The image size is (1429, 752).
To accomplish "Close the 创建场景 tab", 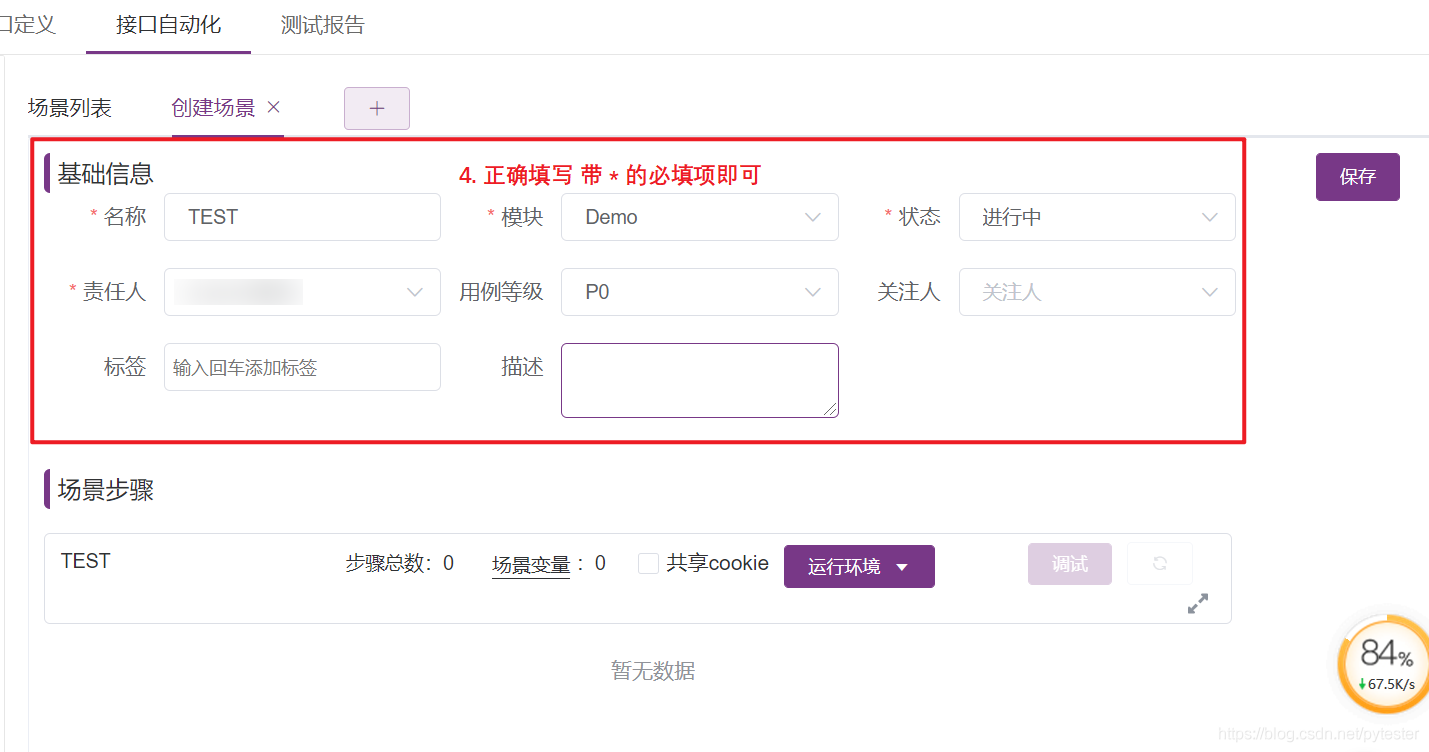I will (x=273, y=107).
